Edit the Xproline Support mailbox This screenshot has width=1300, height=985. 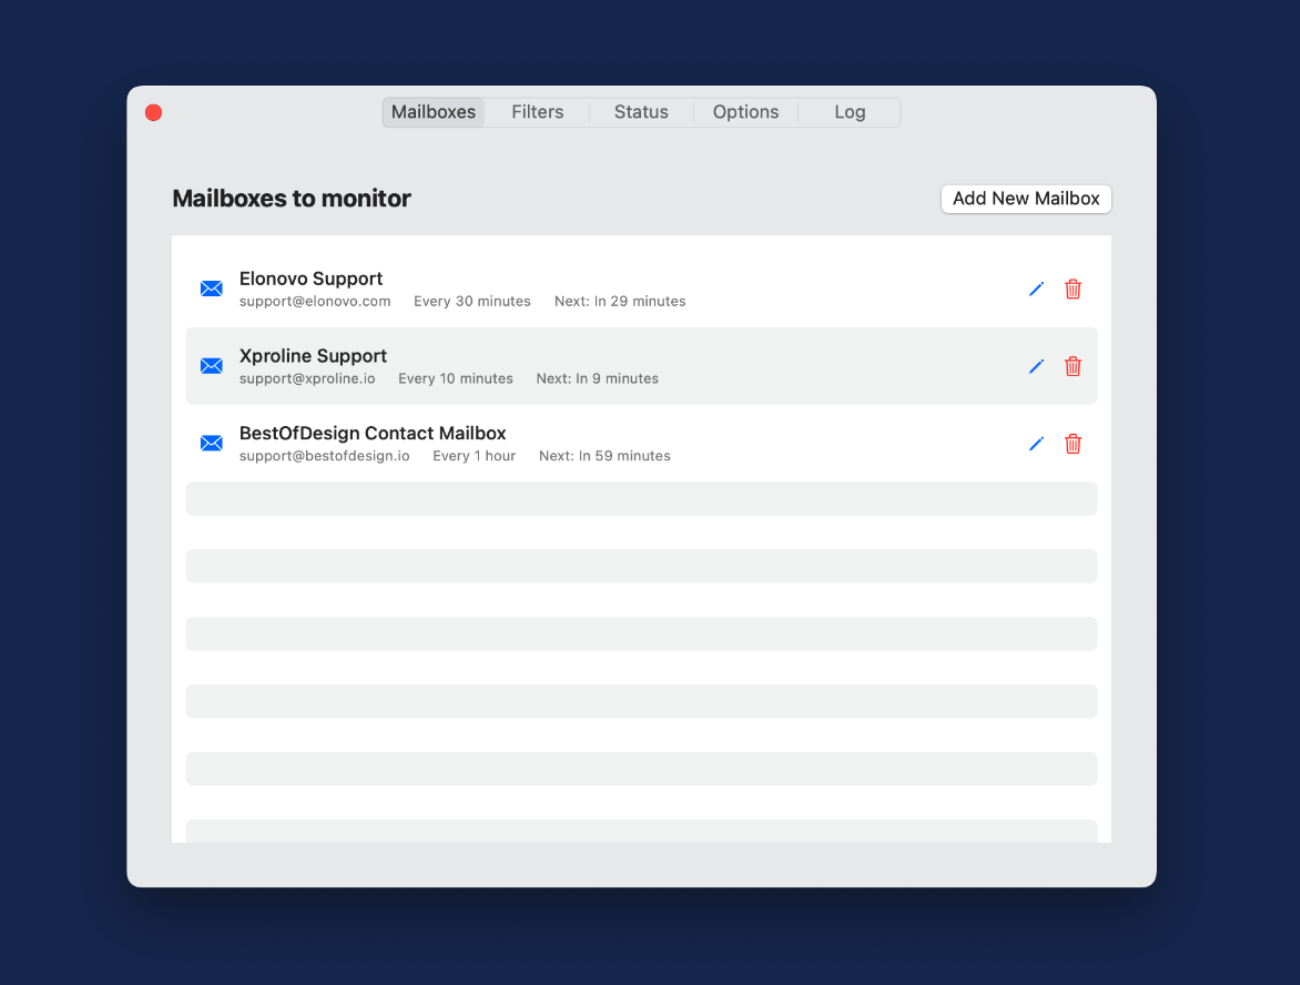[x=1036, y=366]
